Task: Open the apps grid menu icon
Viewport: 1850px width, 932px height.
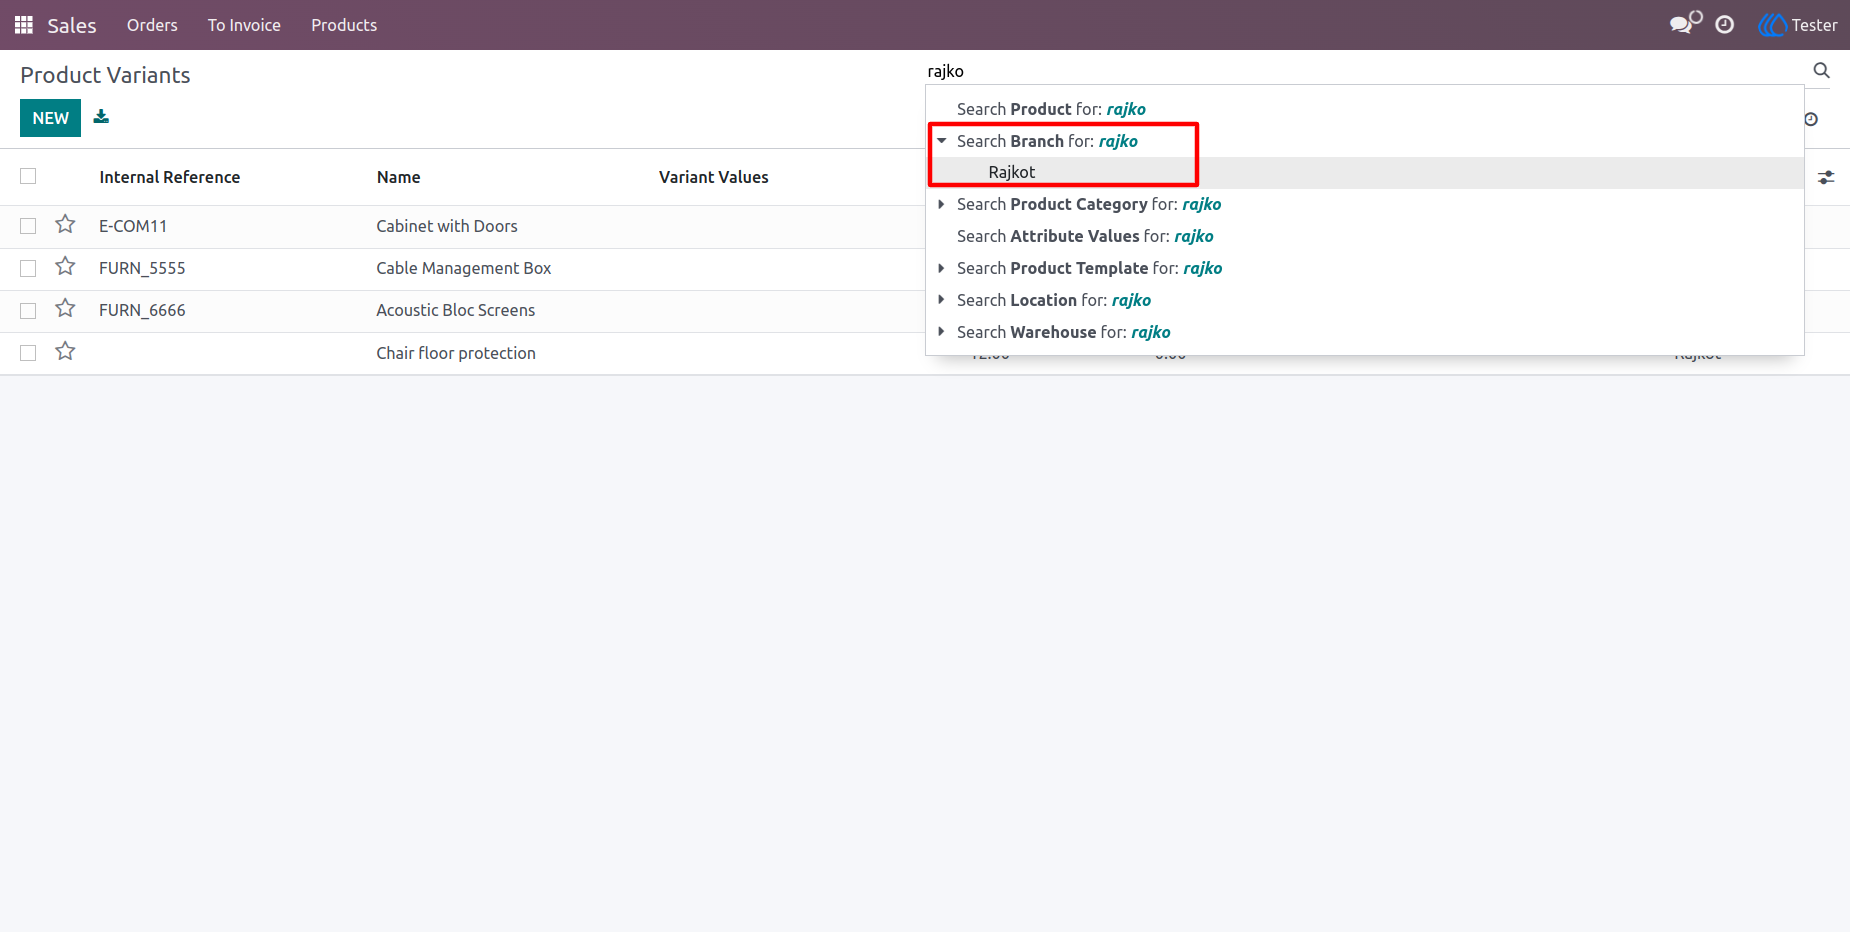Action: click(x=24, y=25)
